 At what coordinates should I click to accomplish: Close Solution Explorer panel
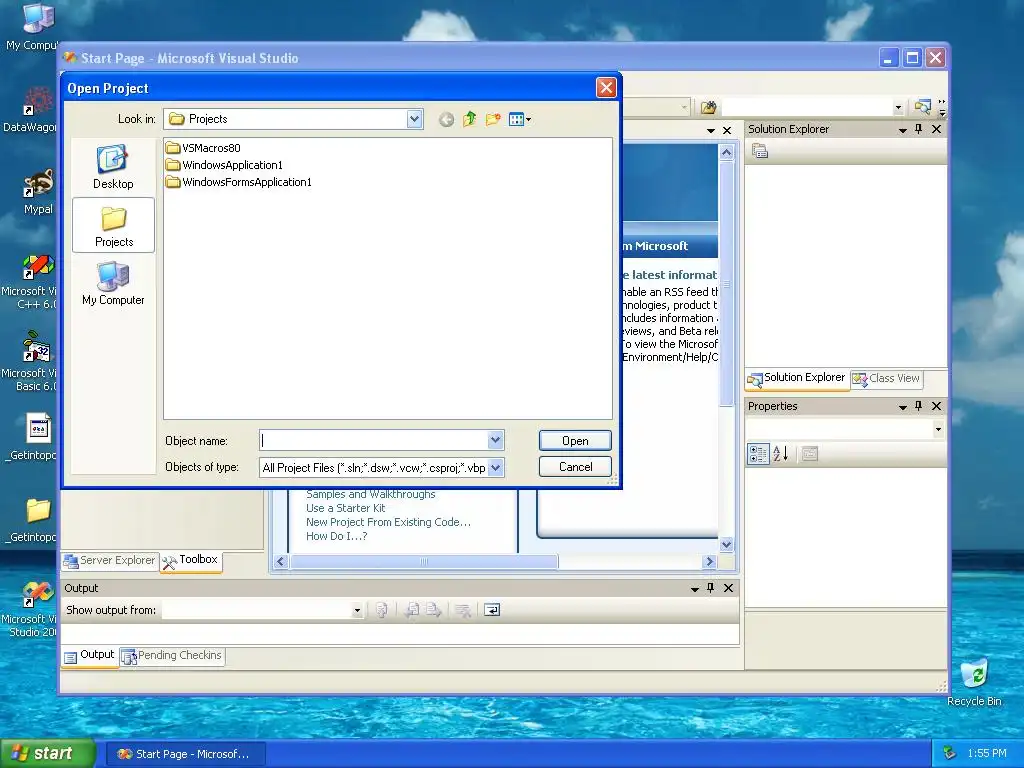936,129
